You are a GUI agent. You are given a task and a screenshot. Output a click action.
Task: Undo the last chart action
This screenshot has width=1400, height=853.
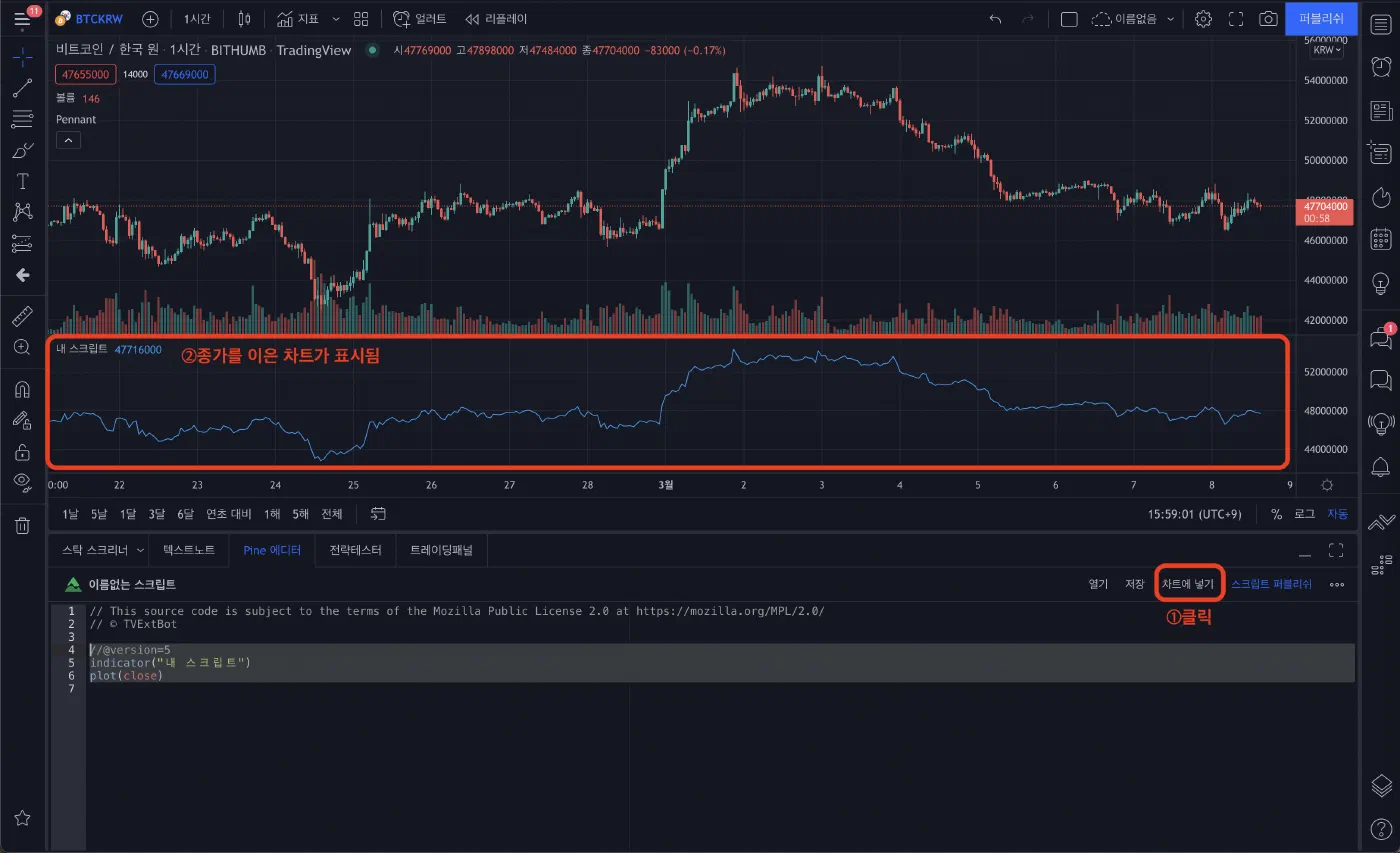[x=994, y=19]
